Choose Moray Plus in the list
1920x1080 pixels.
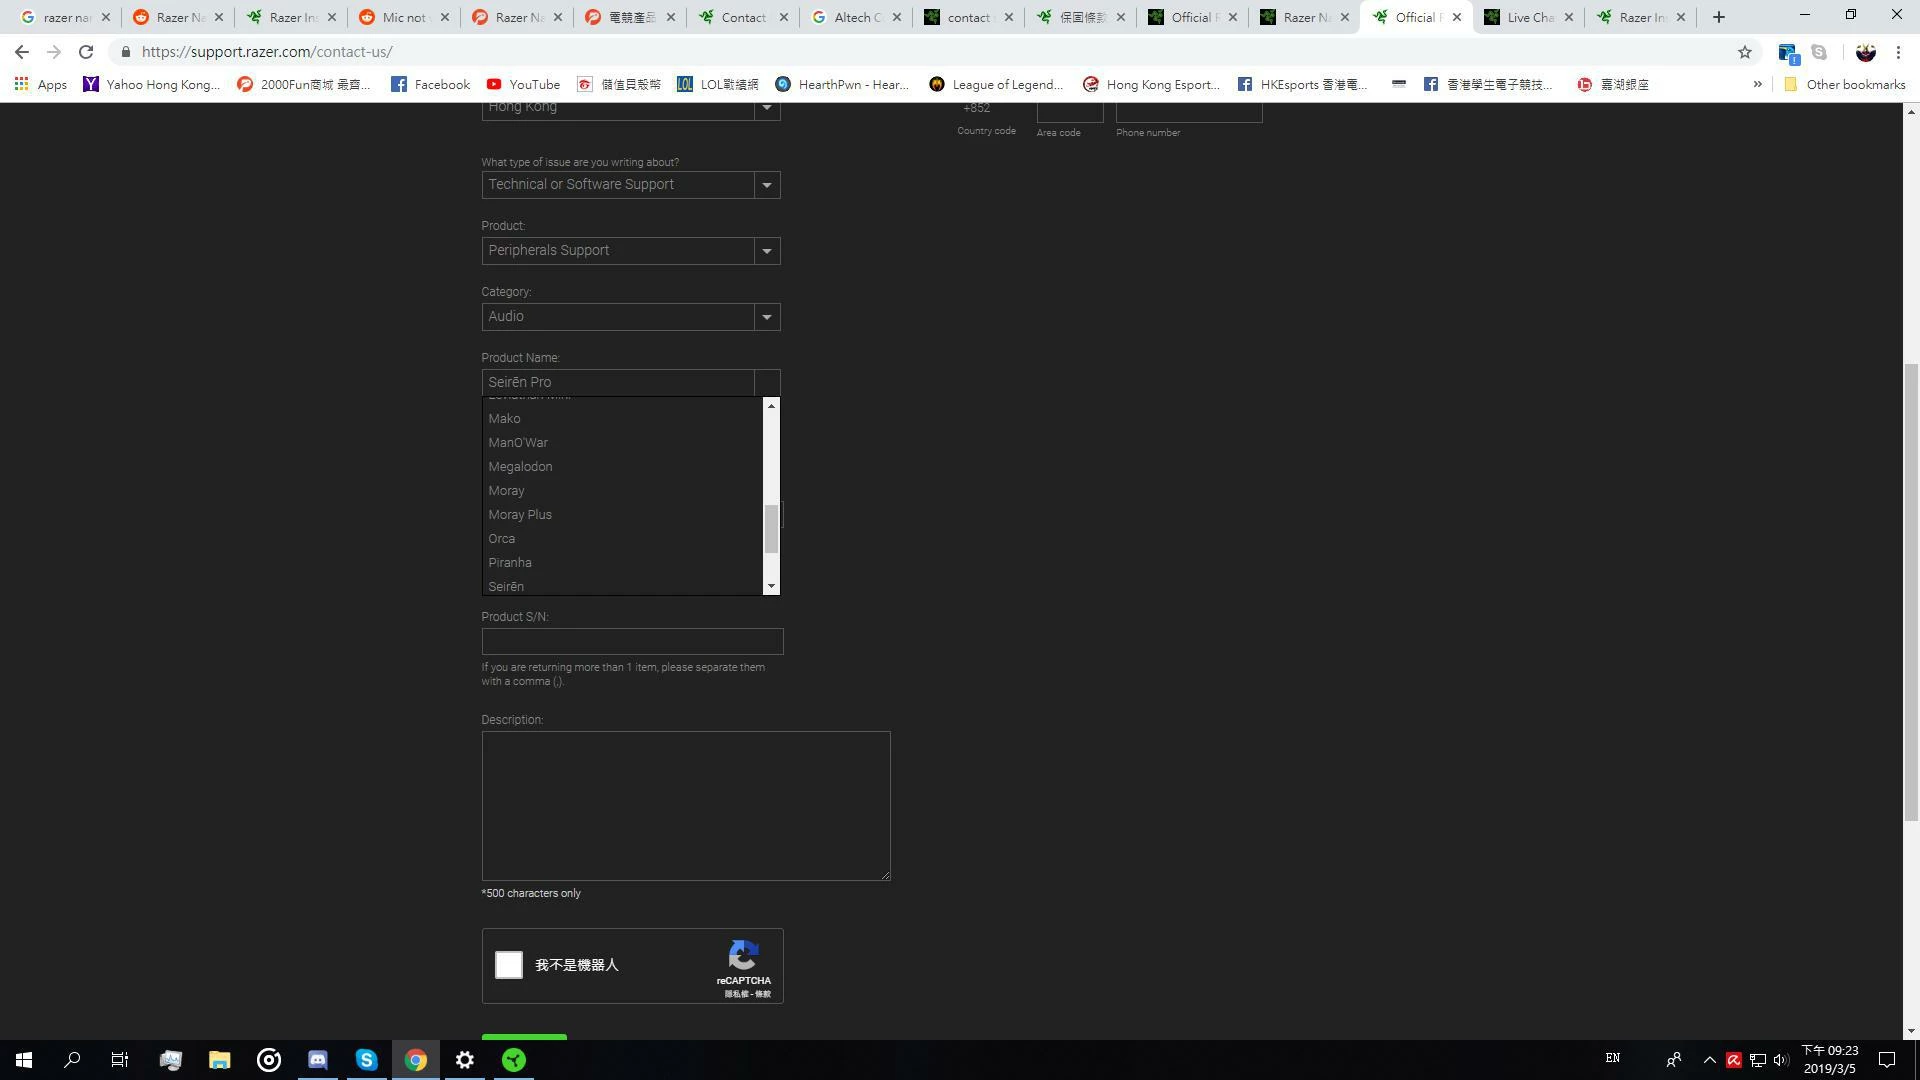(520, 515)
